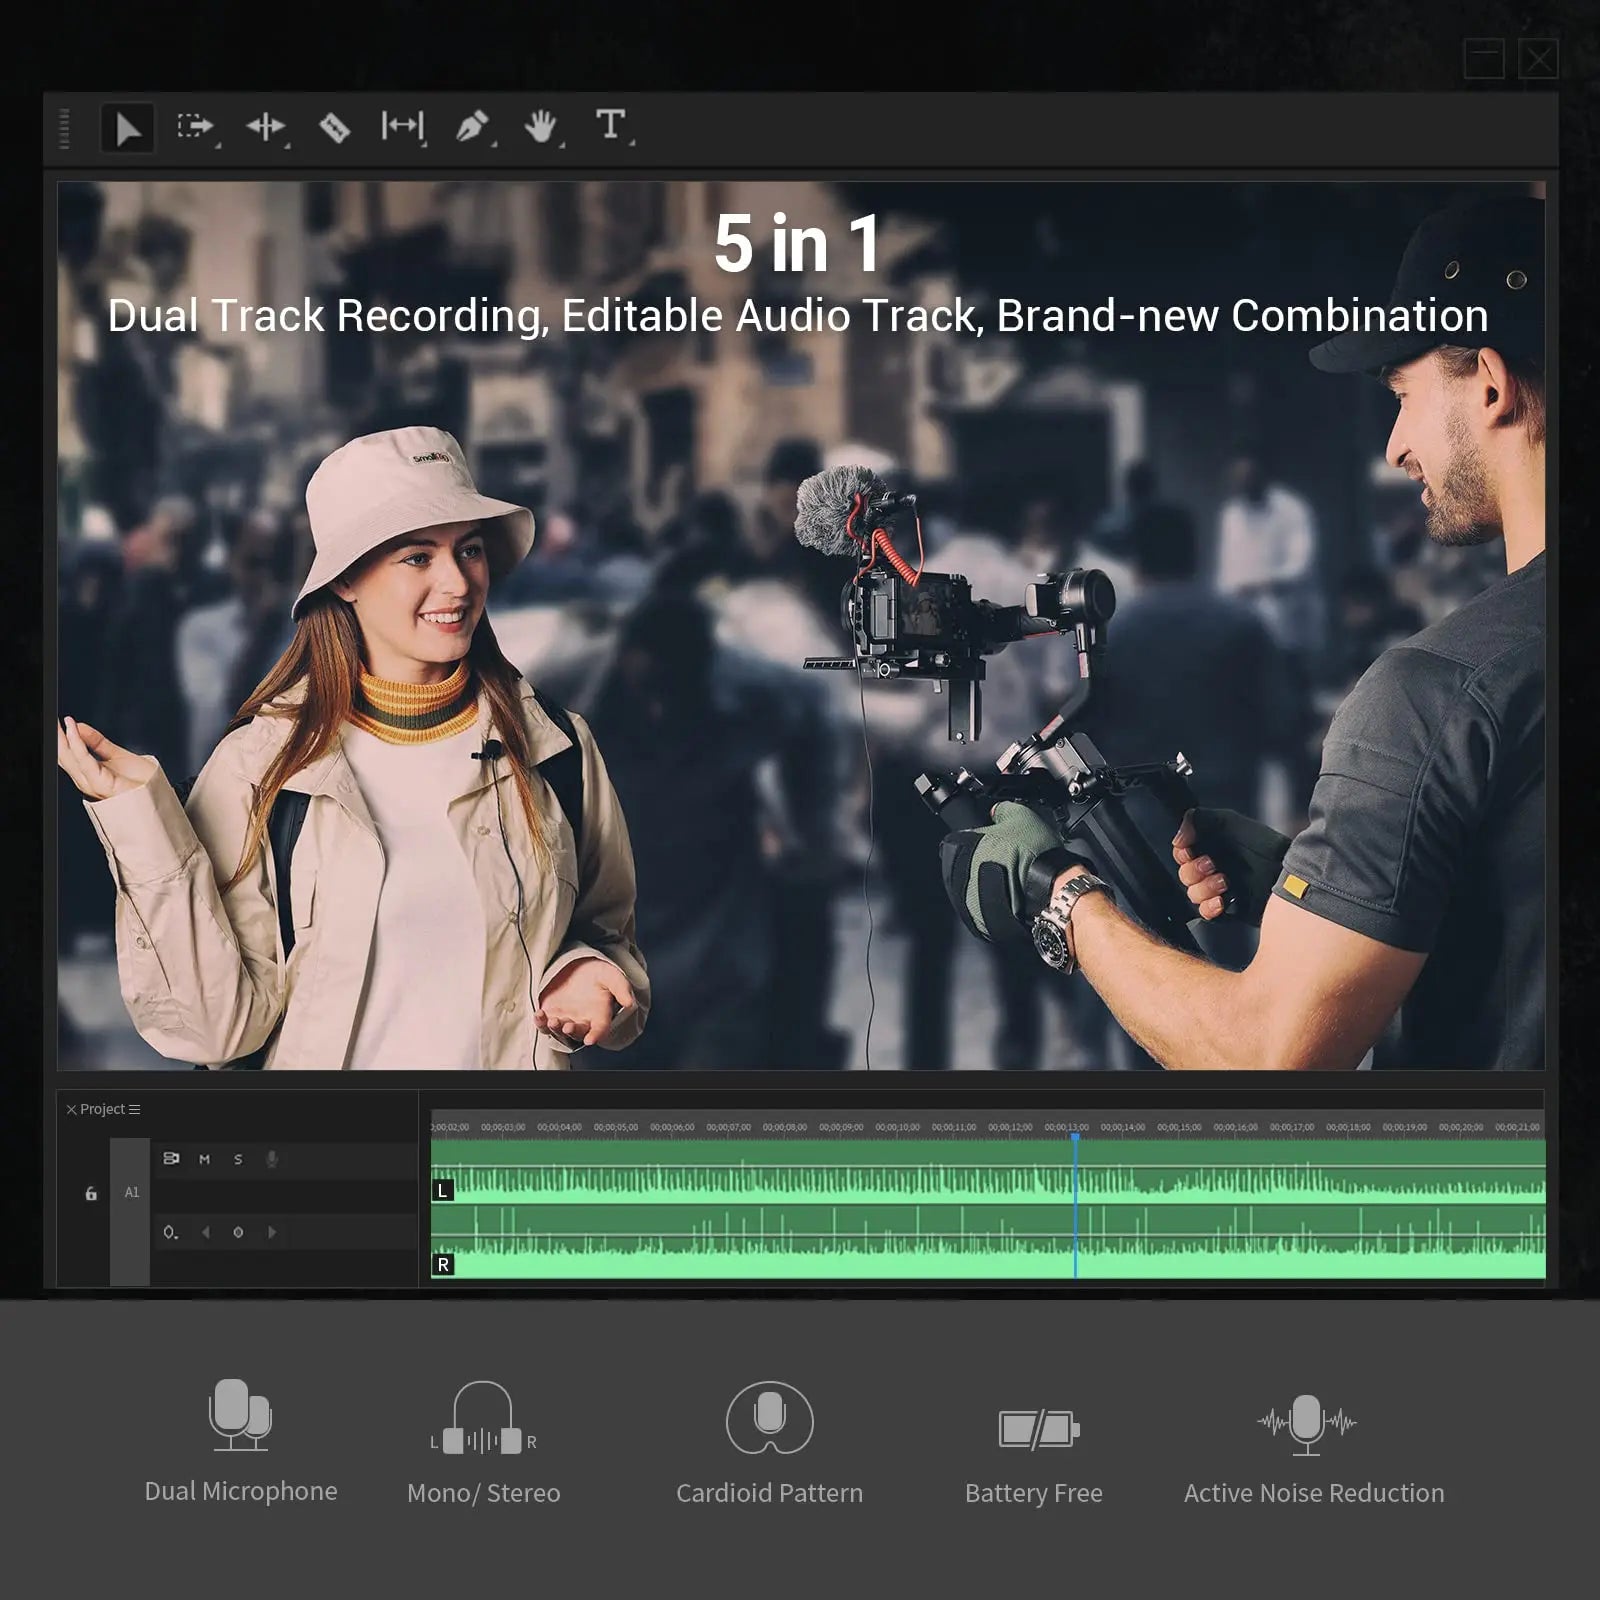Mute the A1 audio track
Screen dimensions: 1600x1600
pyautogui.click(x=205, y=1160)
